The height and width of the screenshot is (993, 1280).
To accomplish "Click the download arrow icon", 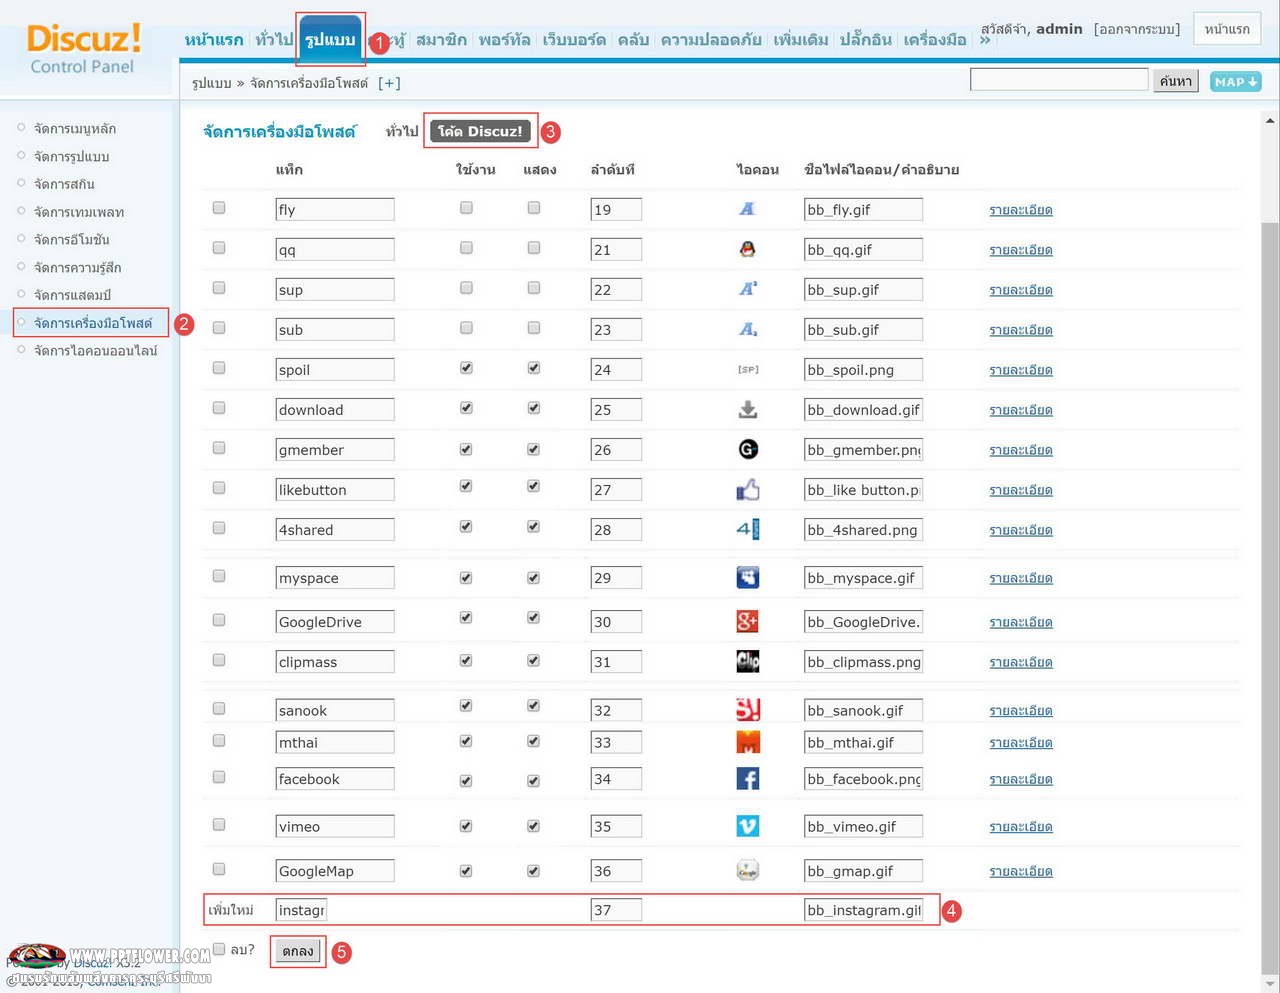I will [747, 409].
